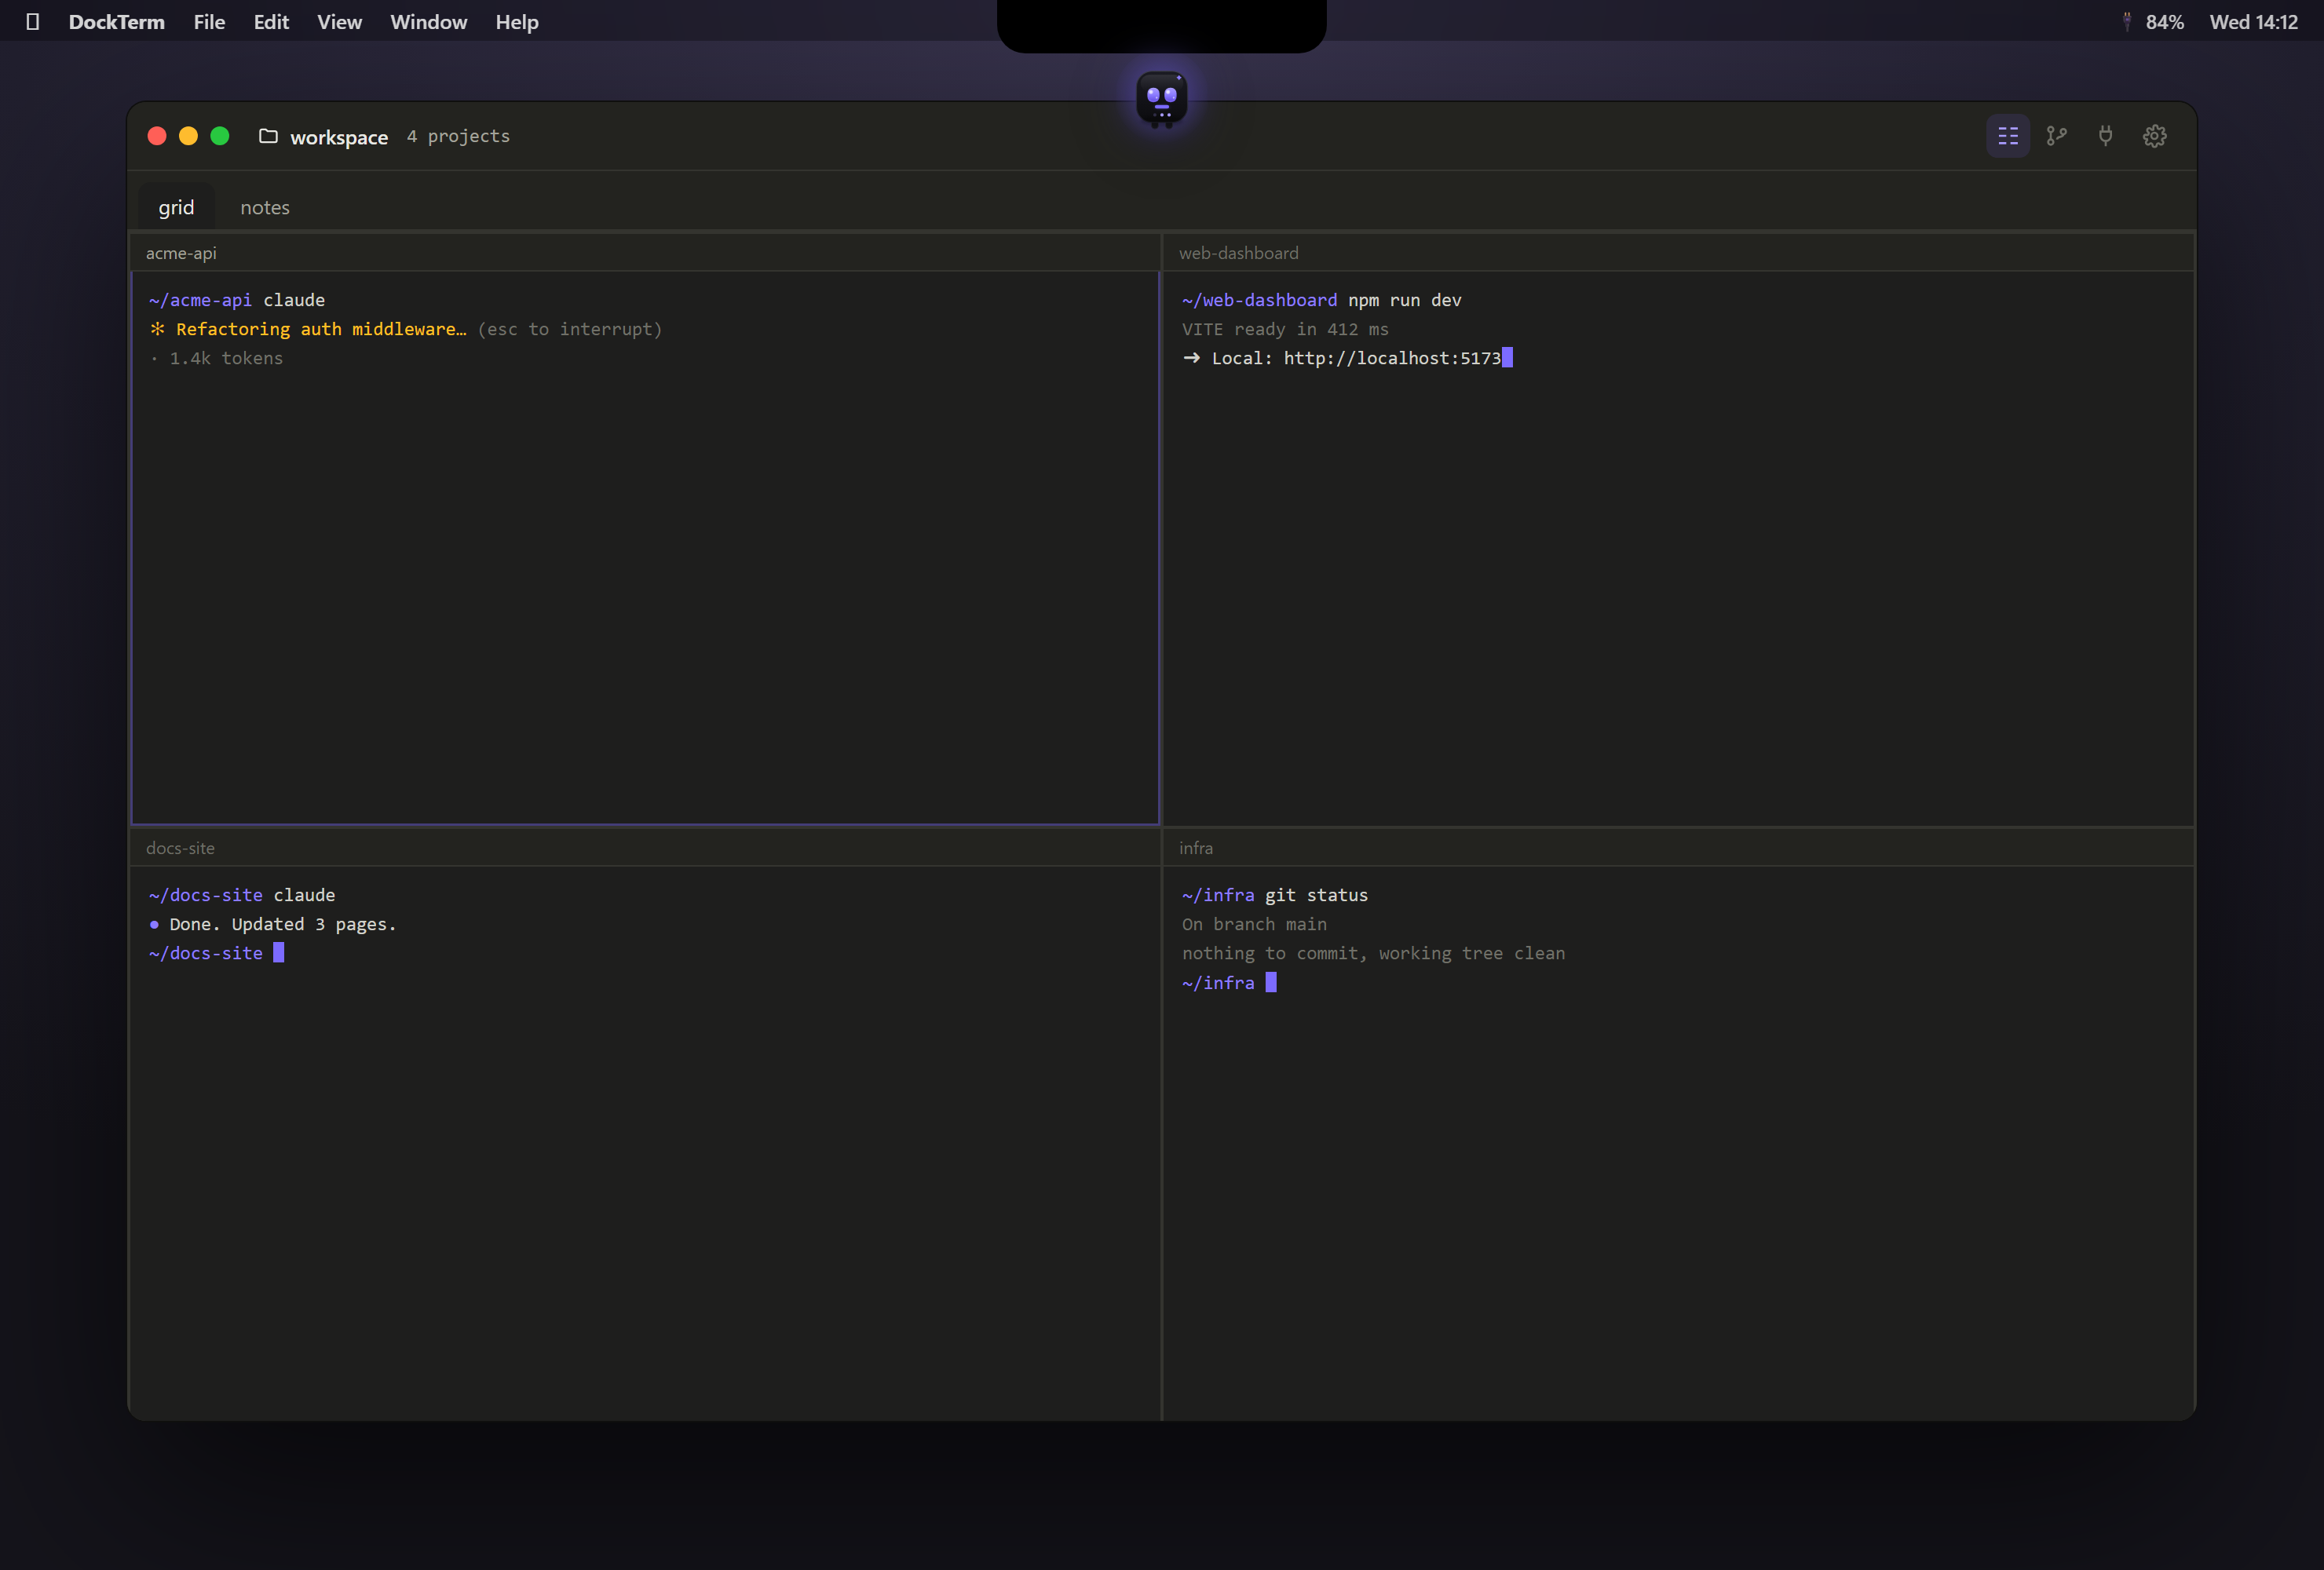Screen dimensions: 2324x1570
Task: Focus the empty ~/infra prompt cursor
Action: pos(1270,983)
